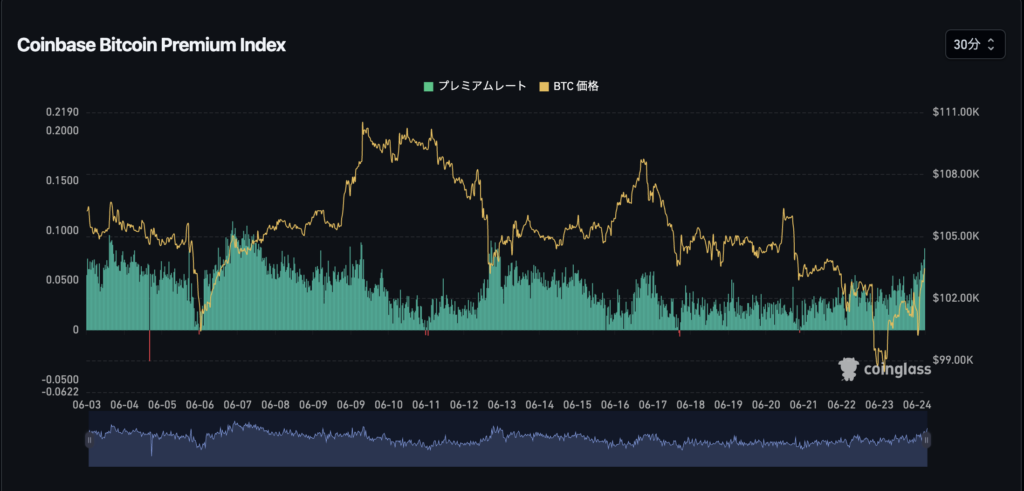Click the 06-22 date axis label
Viewport: 1024px width, 491px height.
coord(841,405)
